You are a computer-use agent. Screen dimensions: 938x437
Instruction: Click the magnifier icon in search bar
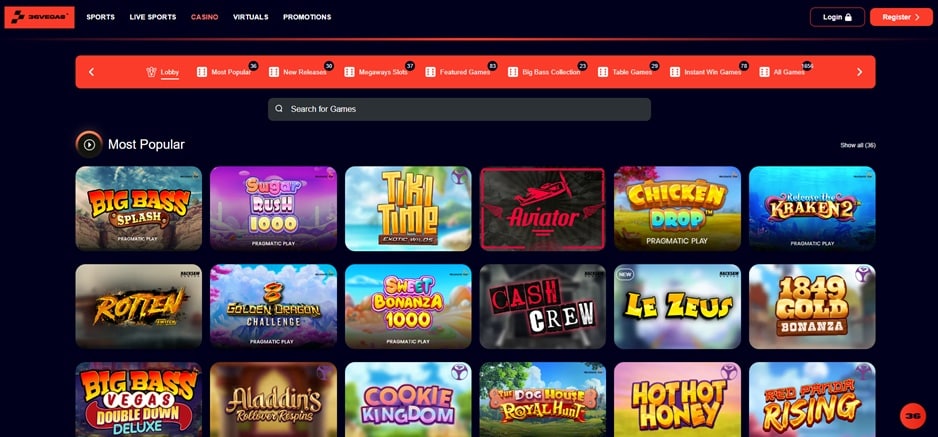tap(279, 109)
